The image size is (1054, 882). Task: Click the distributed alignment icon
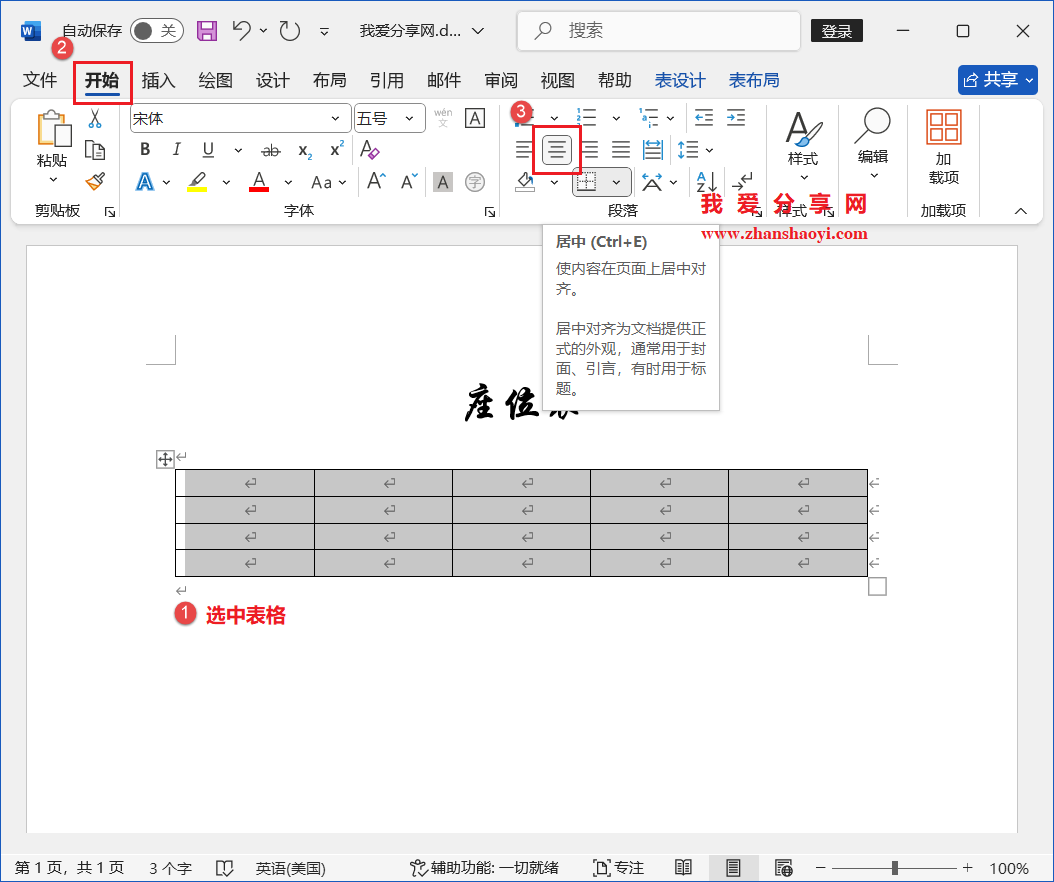tap(653, 149)
